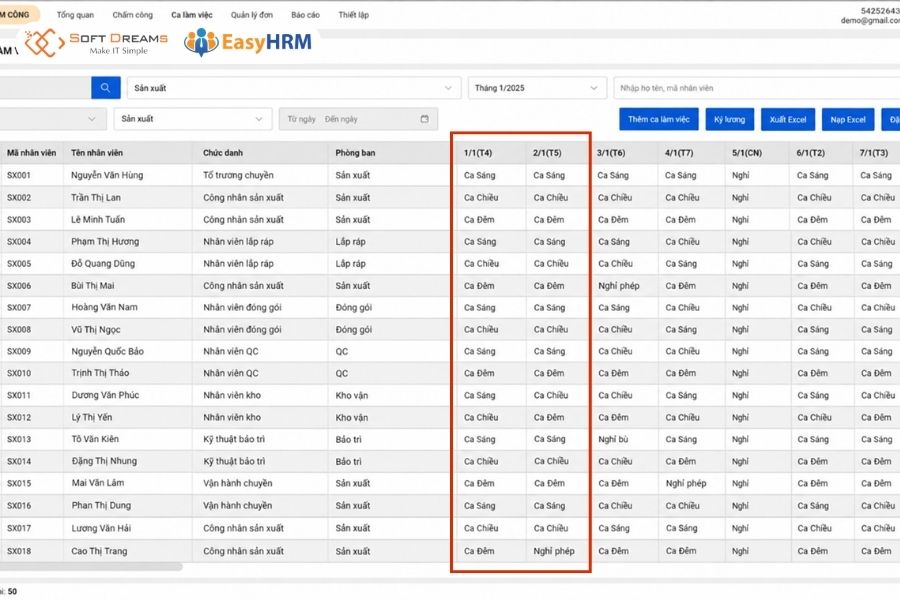The height and width of the screenshot is (600, 900).
Task: Click Tổ trưởng chuyền job title cell
Action: click(238, 175)
